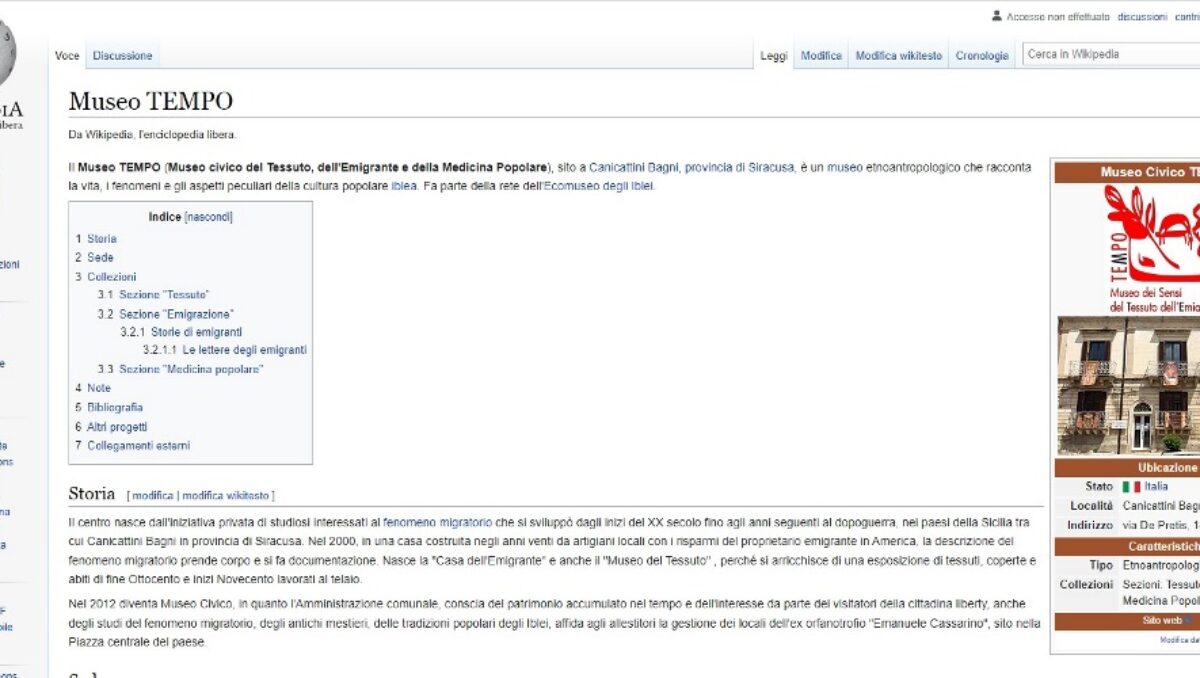Viewport: 1200px width, 678px height.
Task: Click the Cerca in Wikipedia search field
Action: tap(1110, 55)
